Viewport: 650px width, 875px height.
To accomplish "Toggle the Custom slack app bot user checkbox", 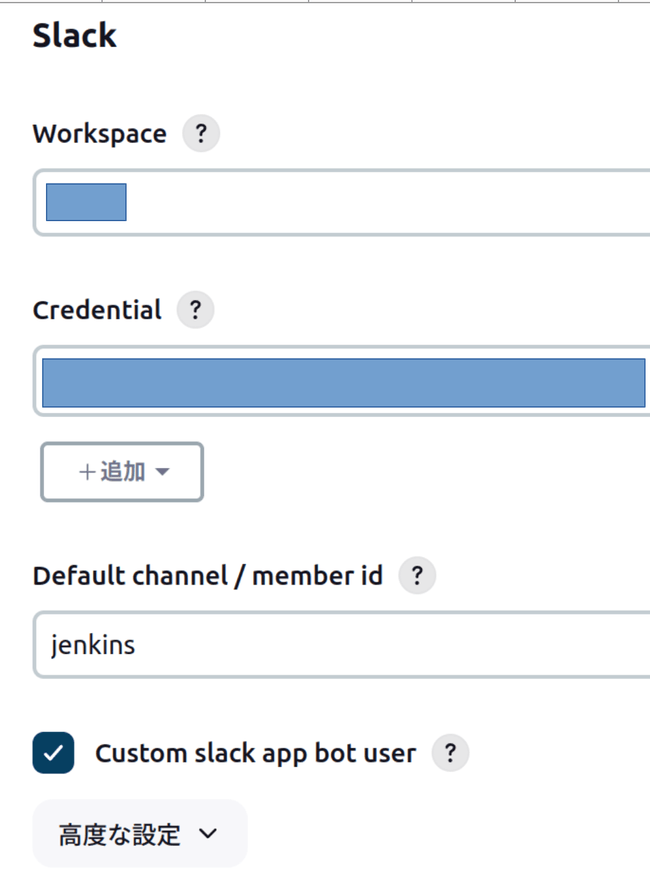I will (x=53, y=753).
